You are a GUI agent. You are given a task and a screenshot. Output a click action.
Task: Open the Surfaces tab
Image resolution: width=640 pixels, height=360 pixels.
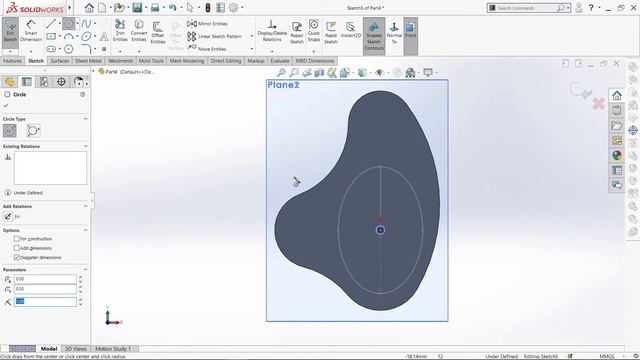60,61
